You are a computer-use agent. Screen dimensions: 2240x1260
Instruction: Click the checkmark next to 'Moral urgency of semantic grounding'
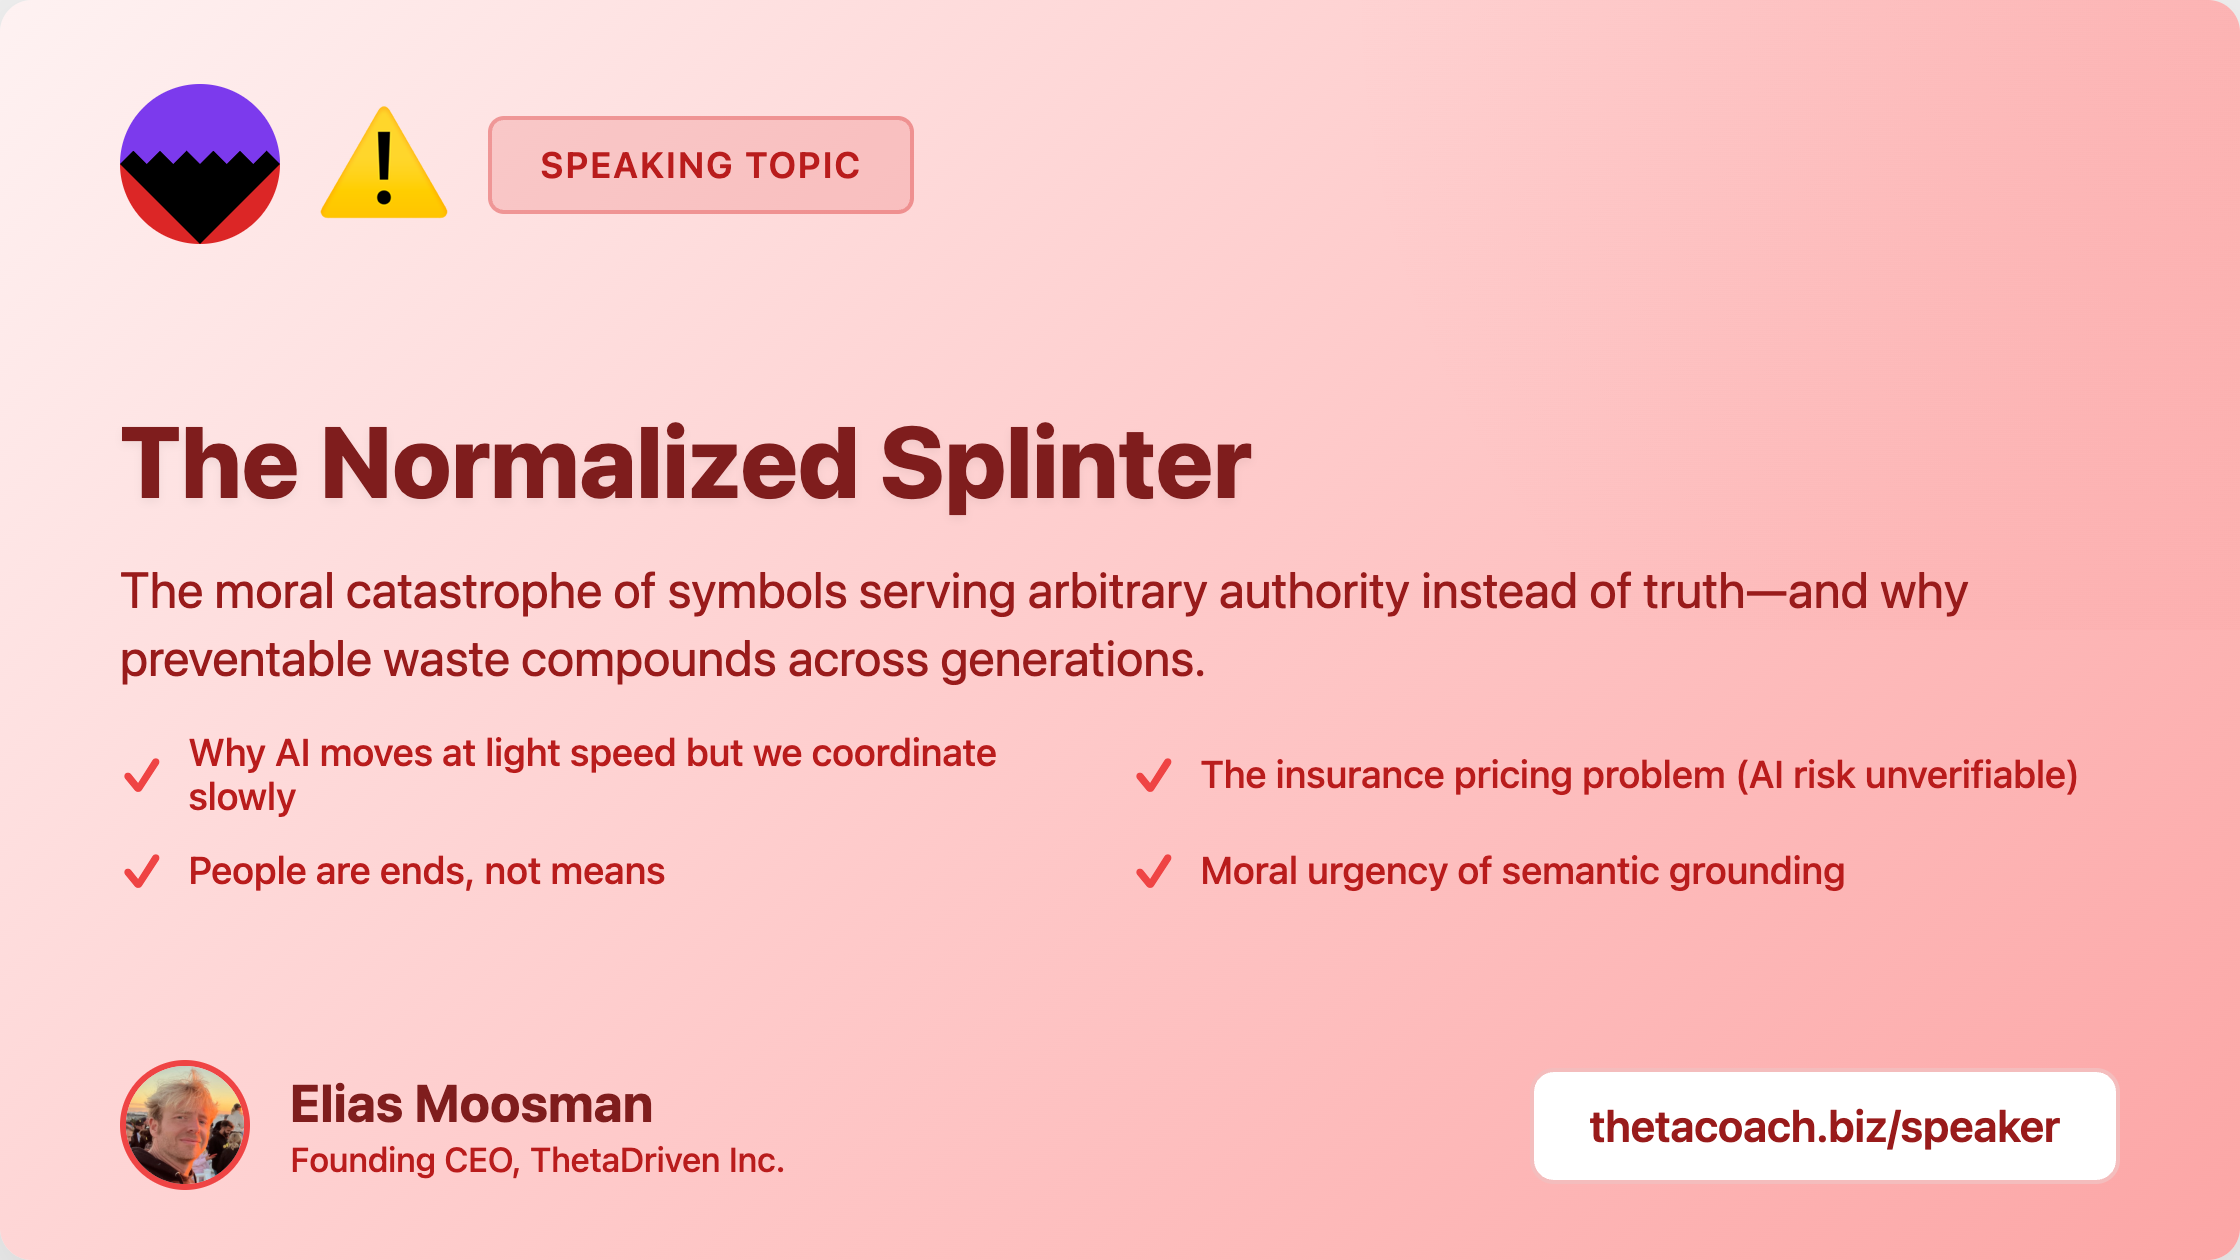coord(1154,871)
